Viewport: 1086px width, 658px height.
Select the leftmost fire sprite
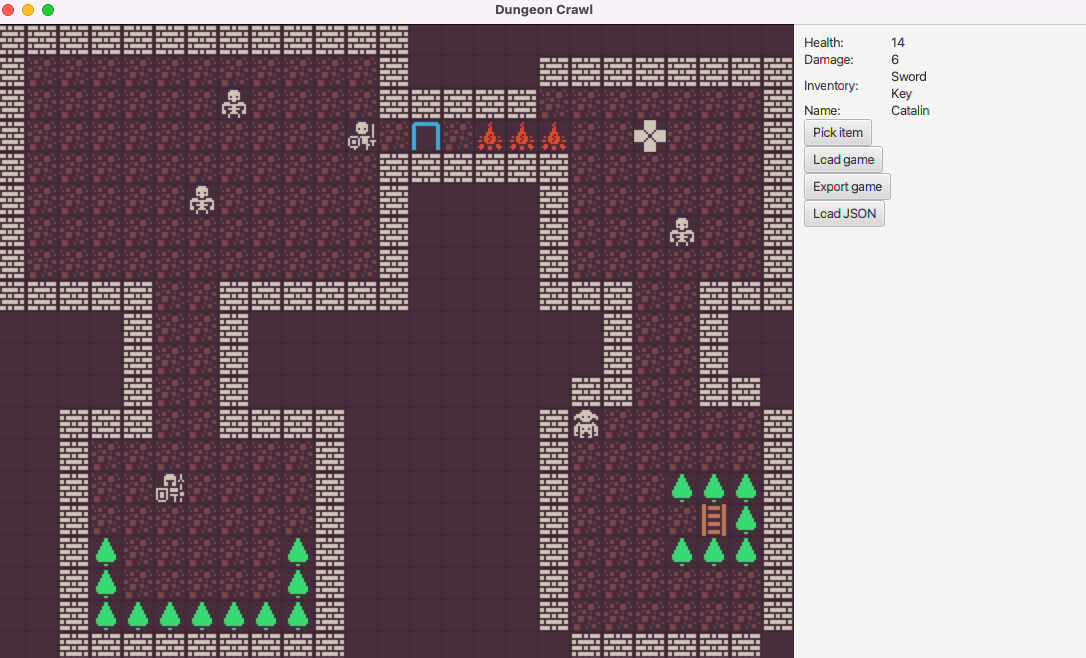[490, 137]
